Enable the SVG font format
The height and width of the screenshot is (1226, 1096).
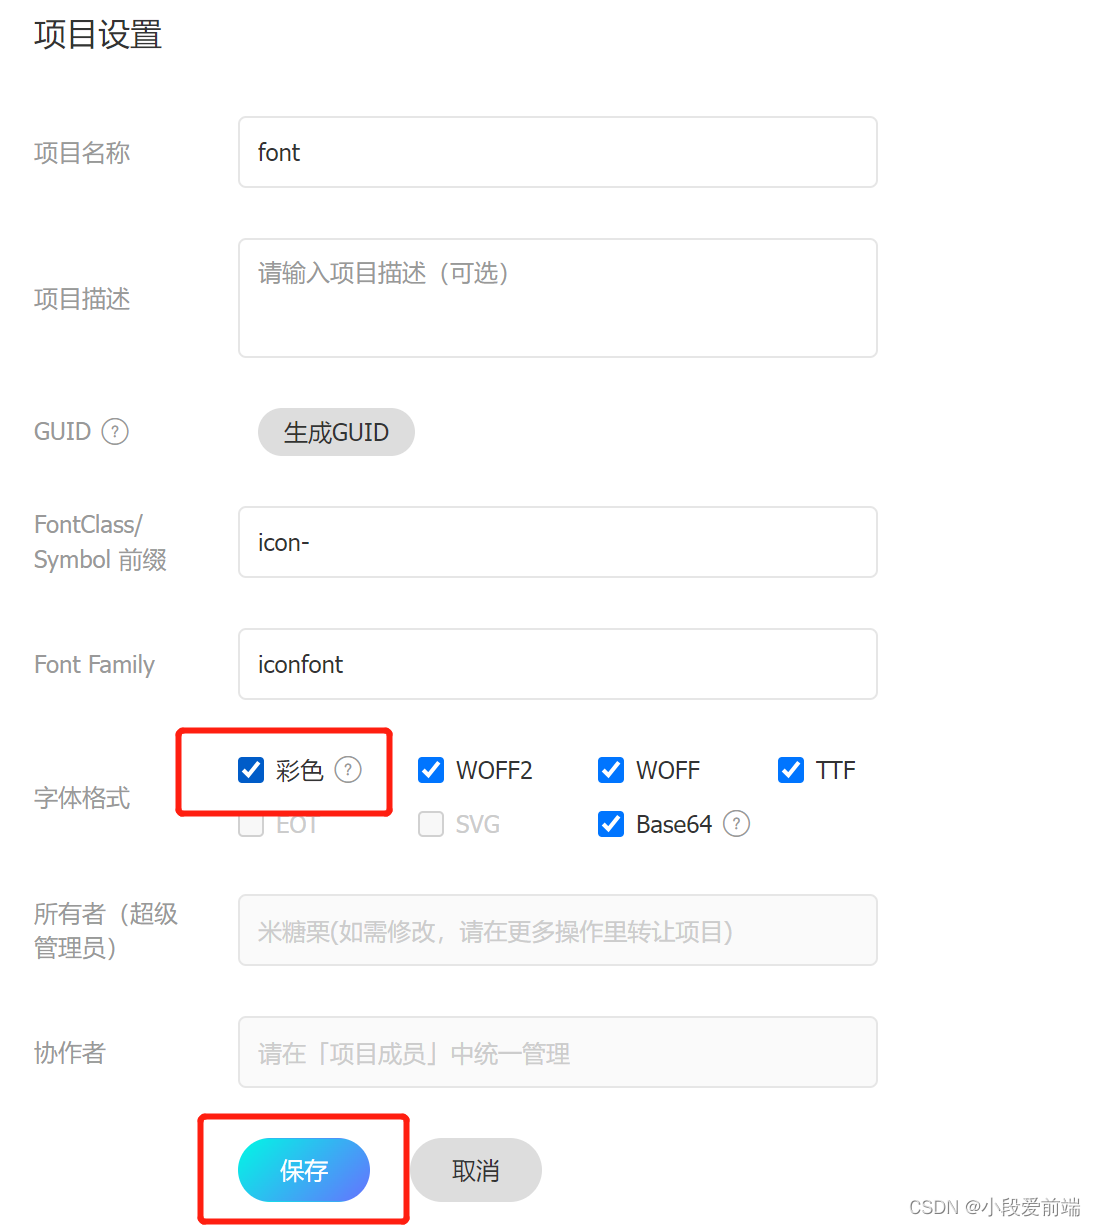point(430,824)
